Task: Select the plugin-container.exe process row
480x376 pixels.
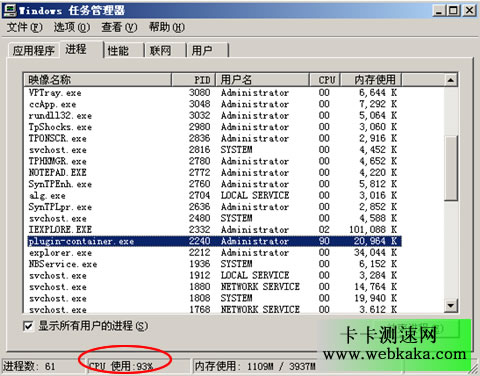Action: coord(214,241)
